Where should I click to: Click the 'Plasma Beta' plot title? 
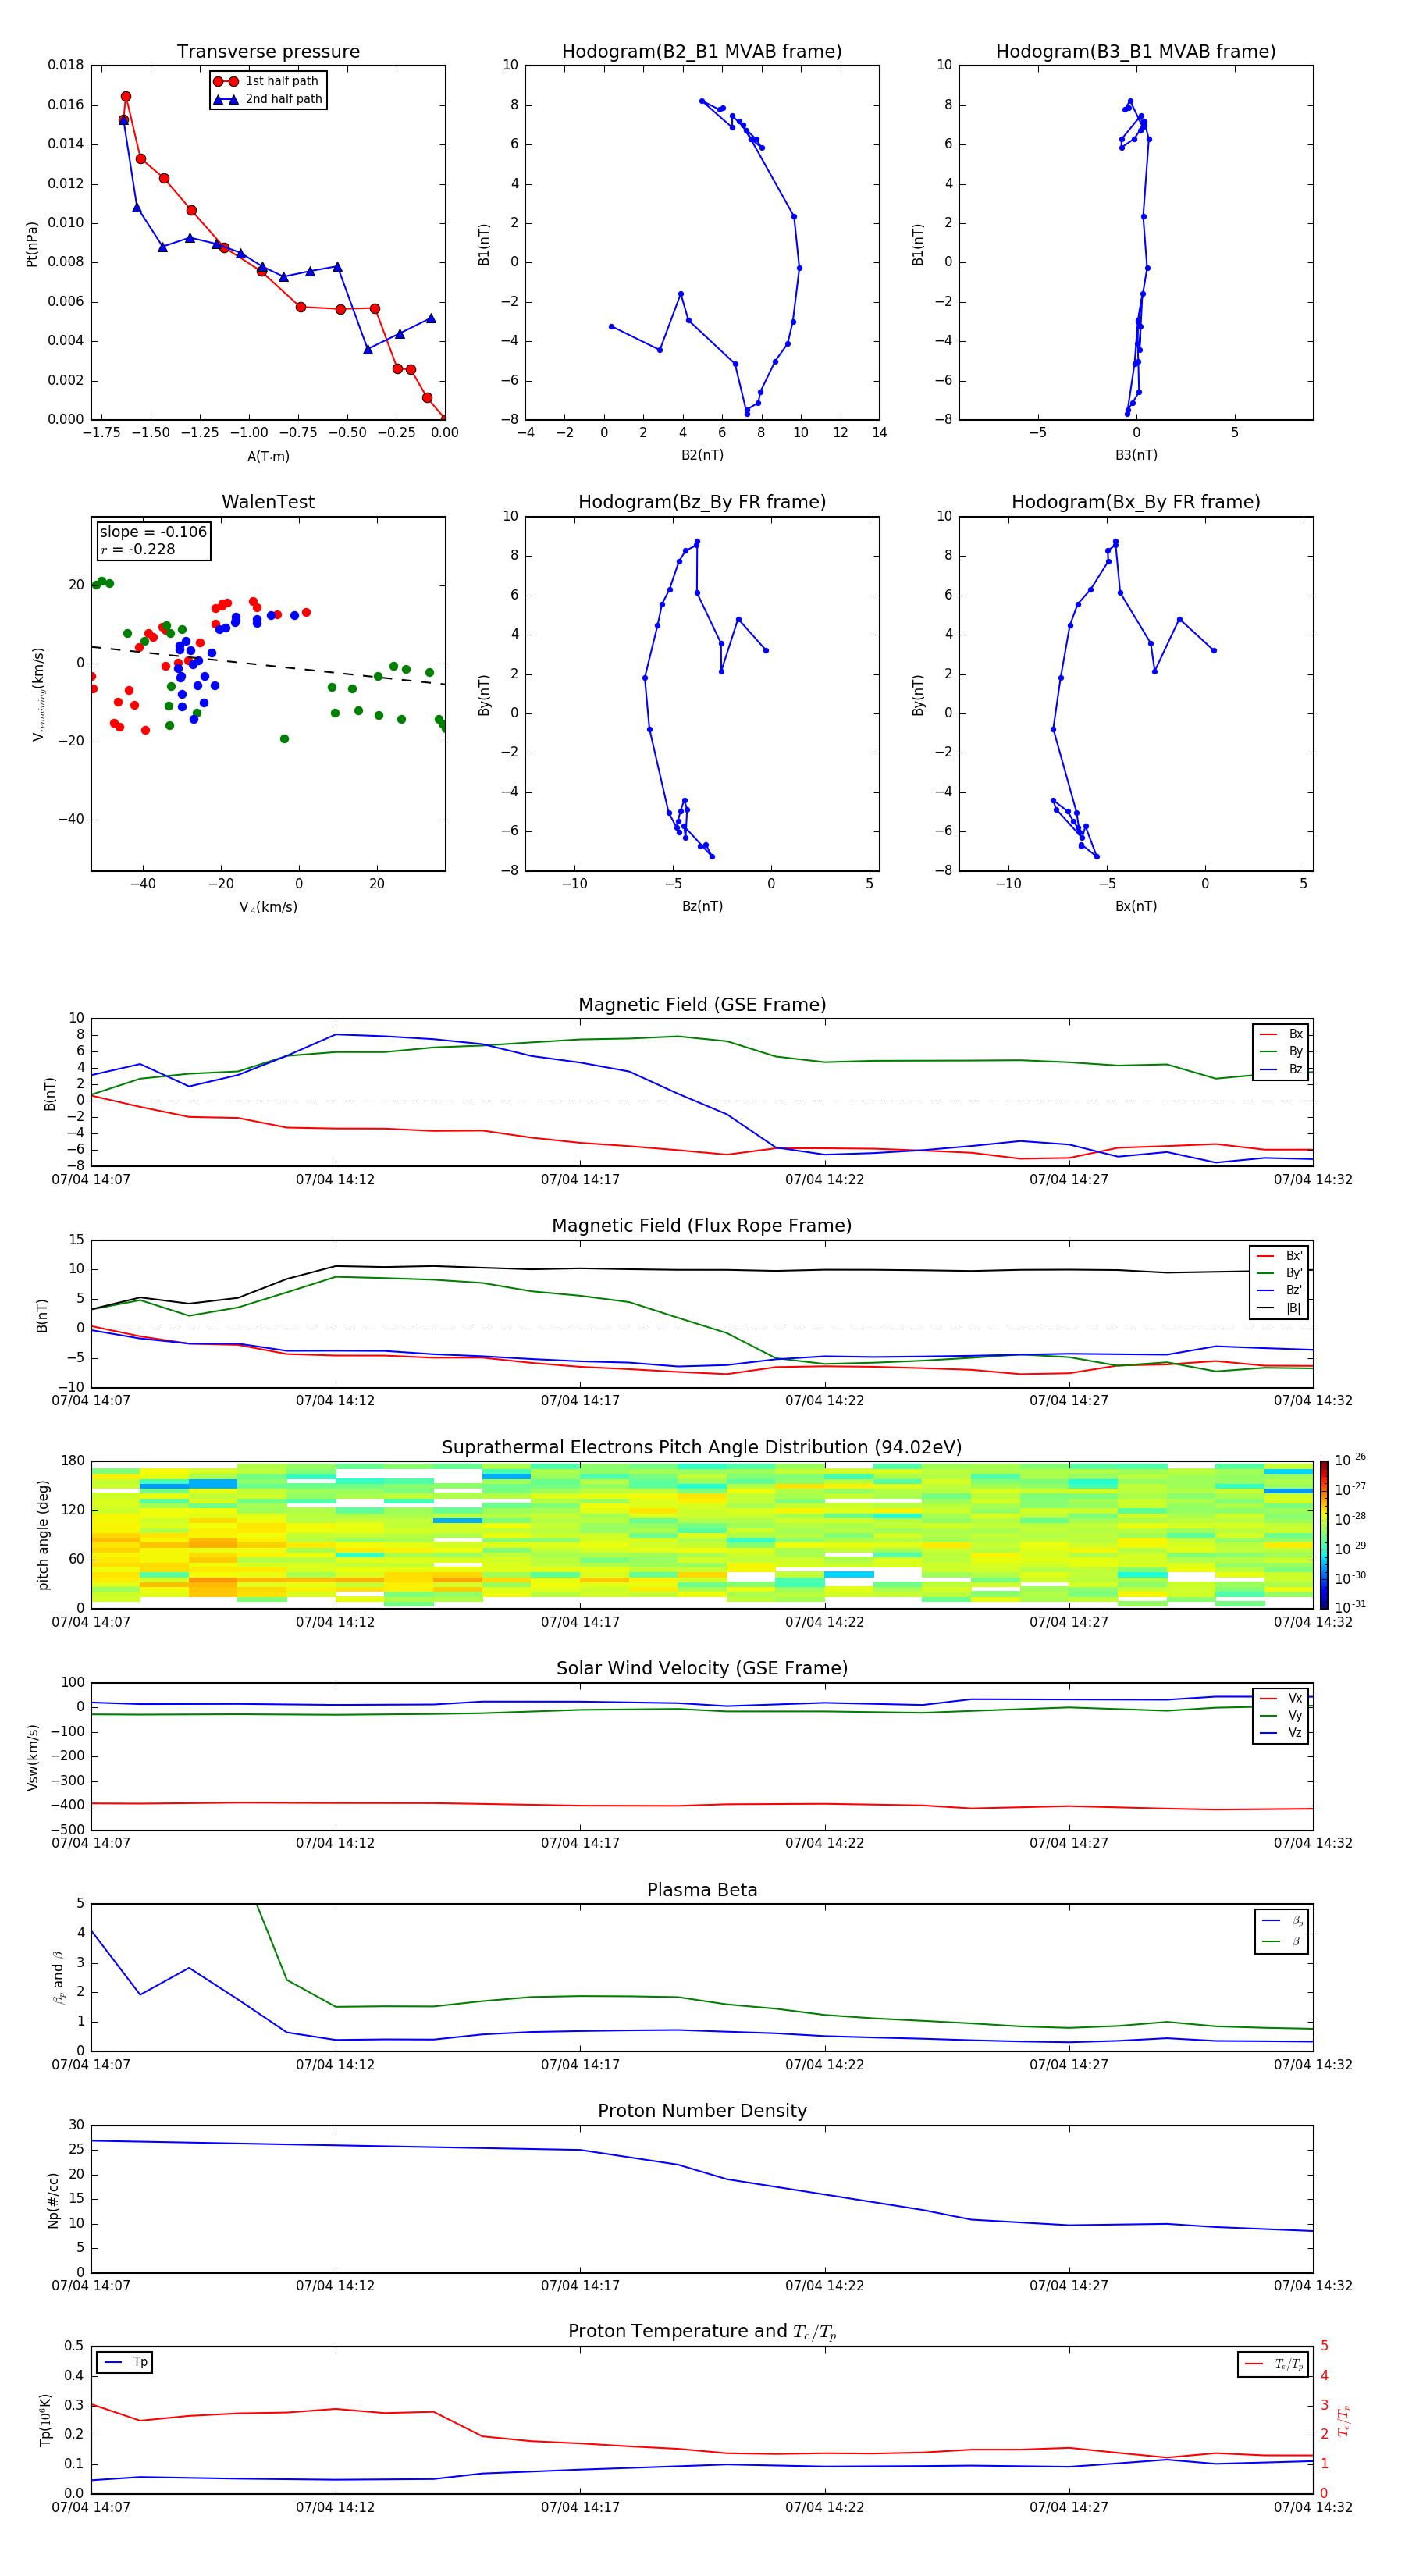(702, 1890)
